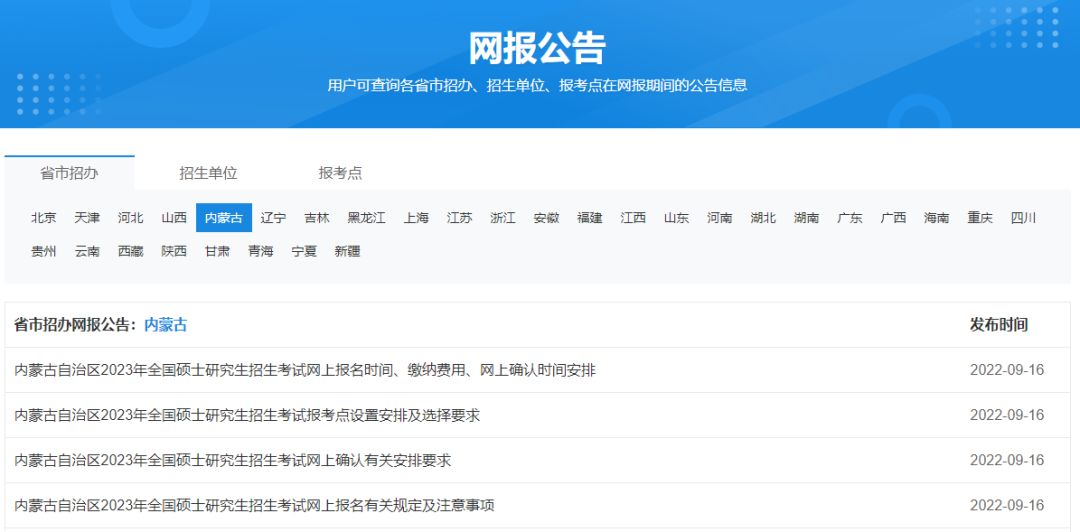Choose 贵州 province

43,252
